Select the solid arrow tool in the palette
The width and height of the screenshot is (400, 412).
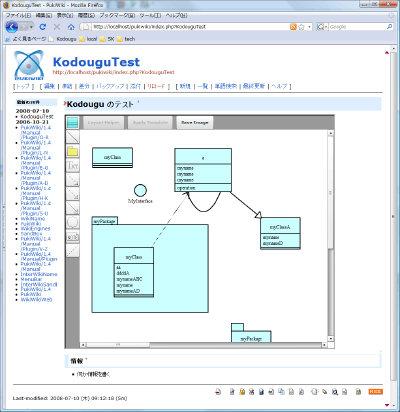[x=72, y=208]
